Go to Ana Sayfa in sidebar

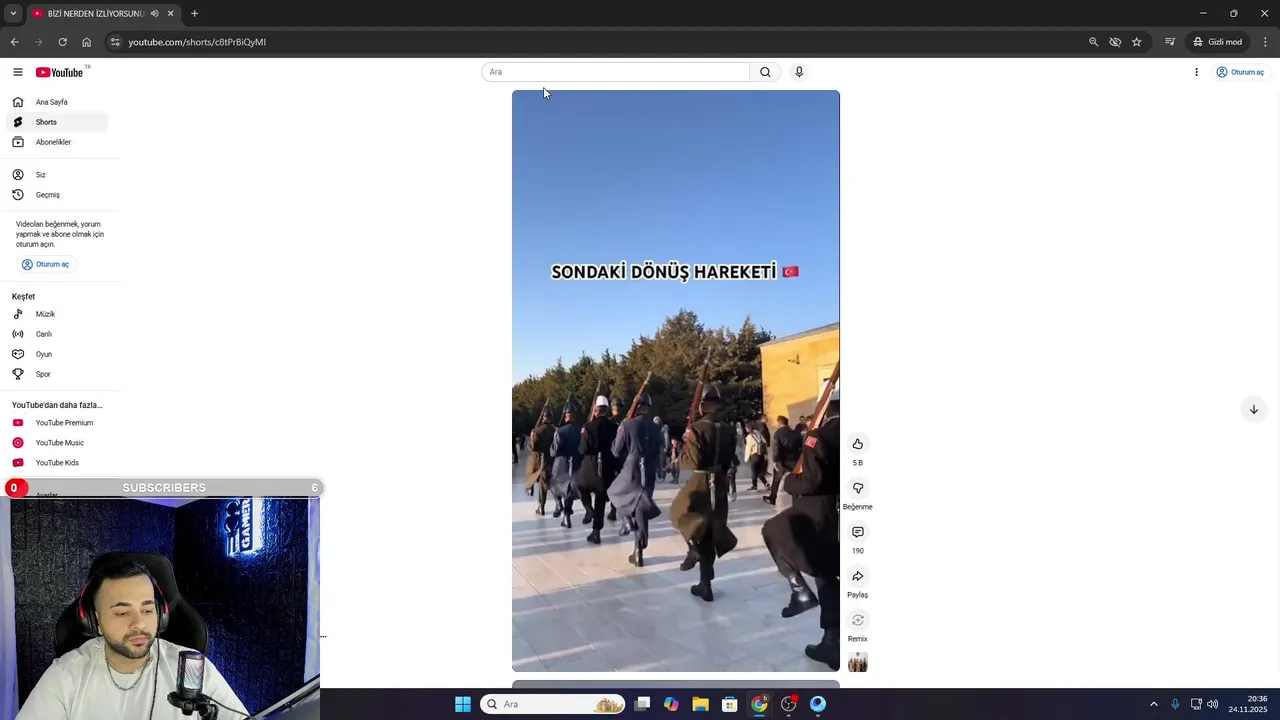pos(57,102)
